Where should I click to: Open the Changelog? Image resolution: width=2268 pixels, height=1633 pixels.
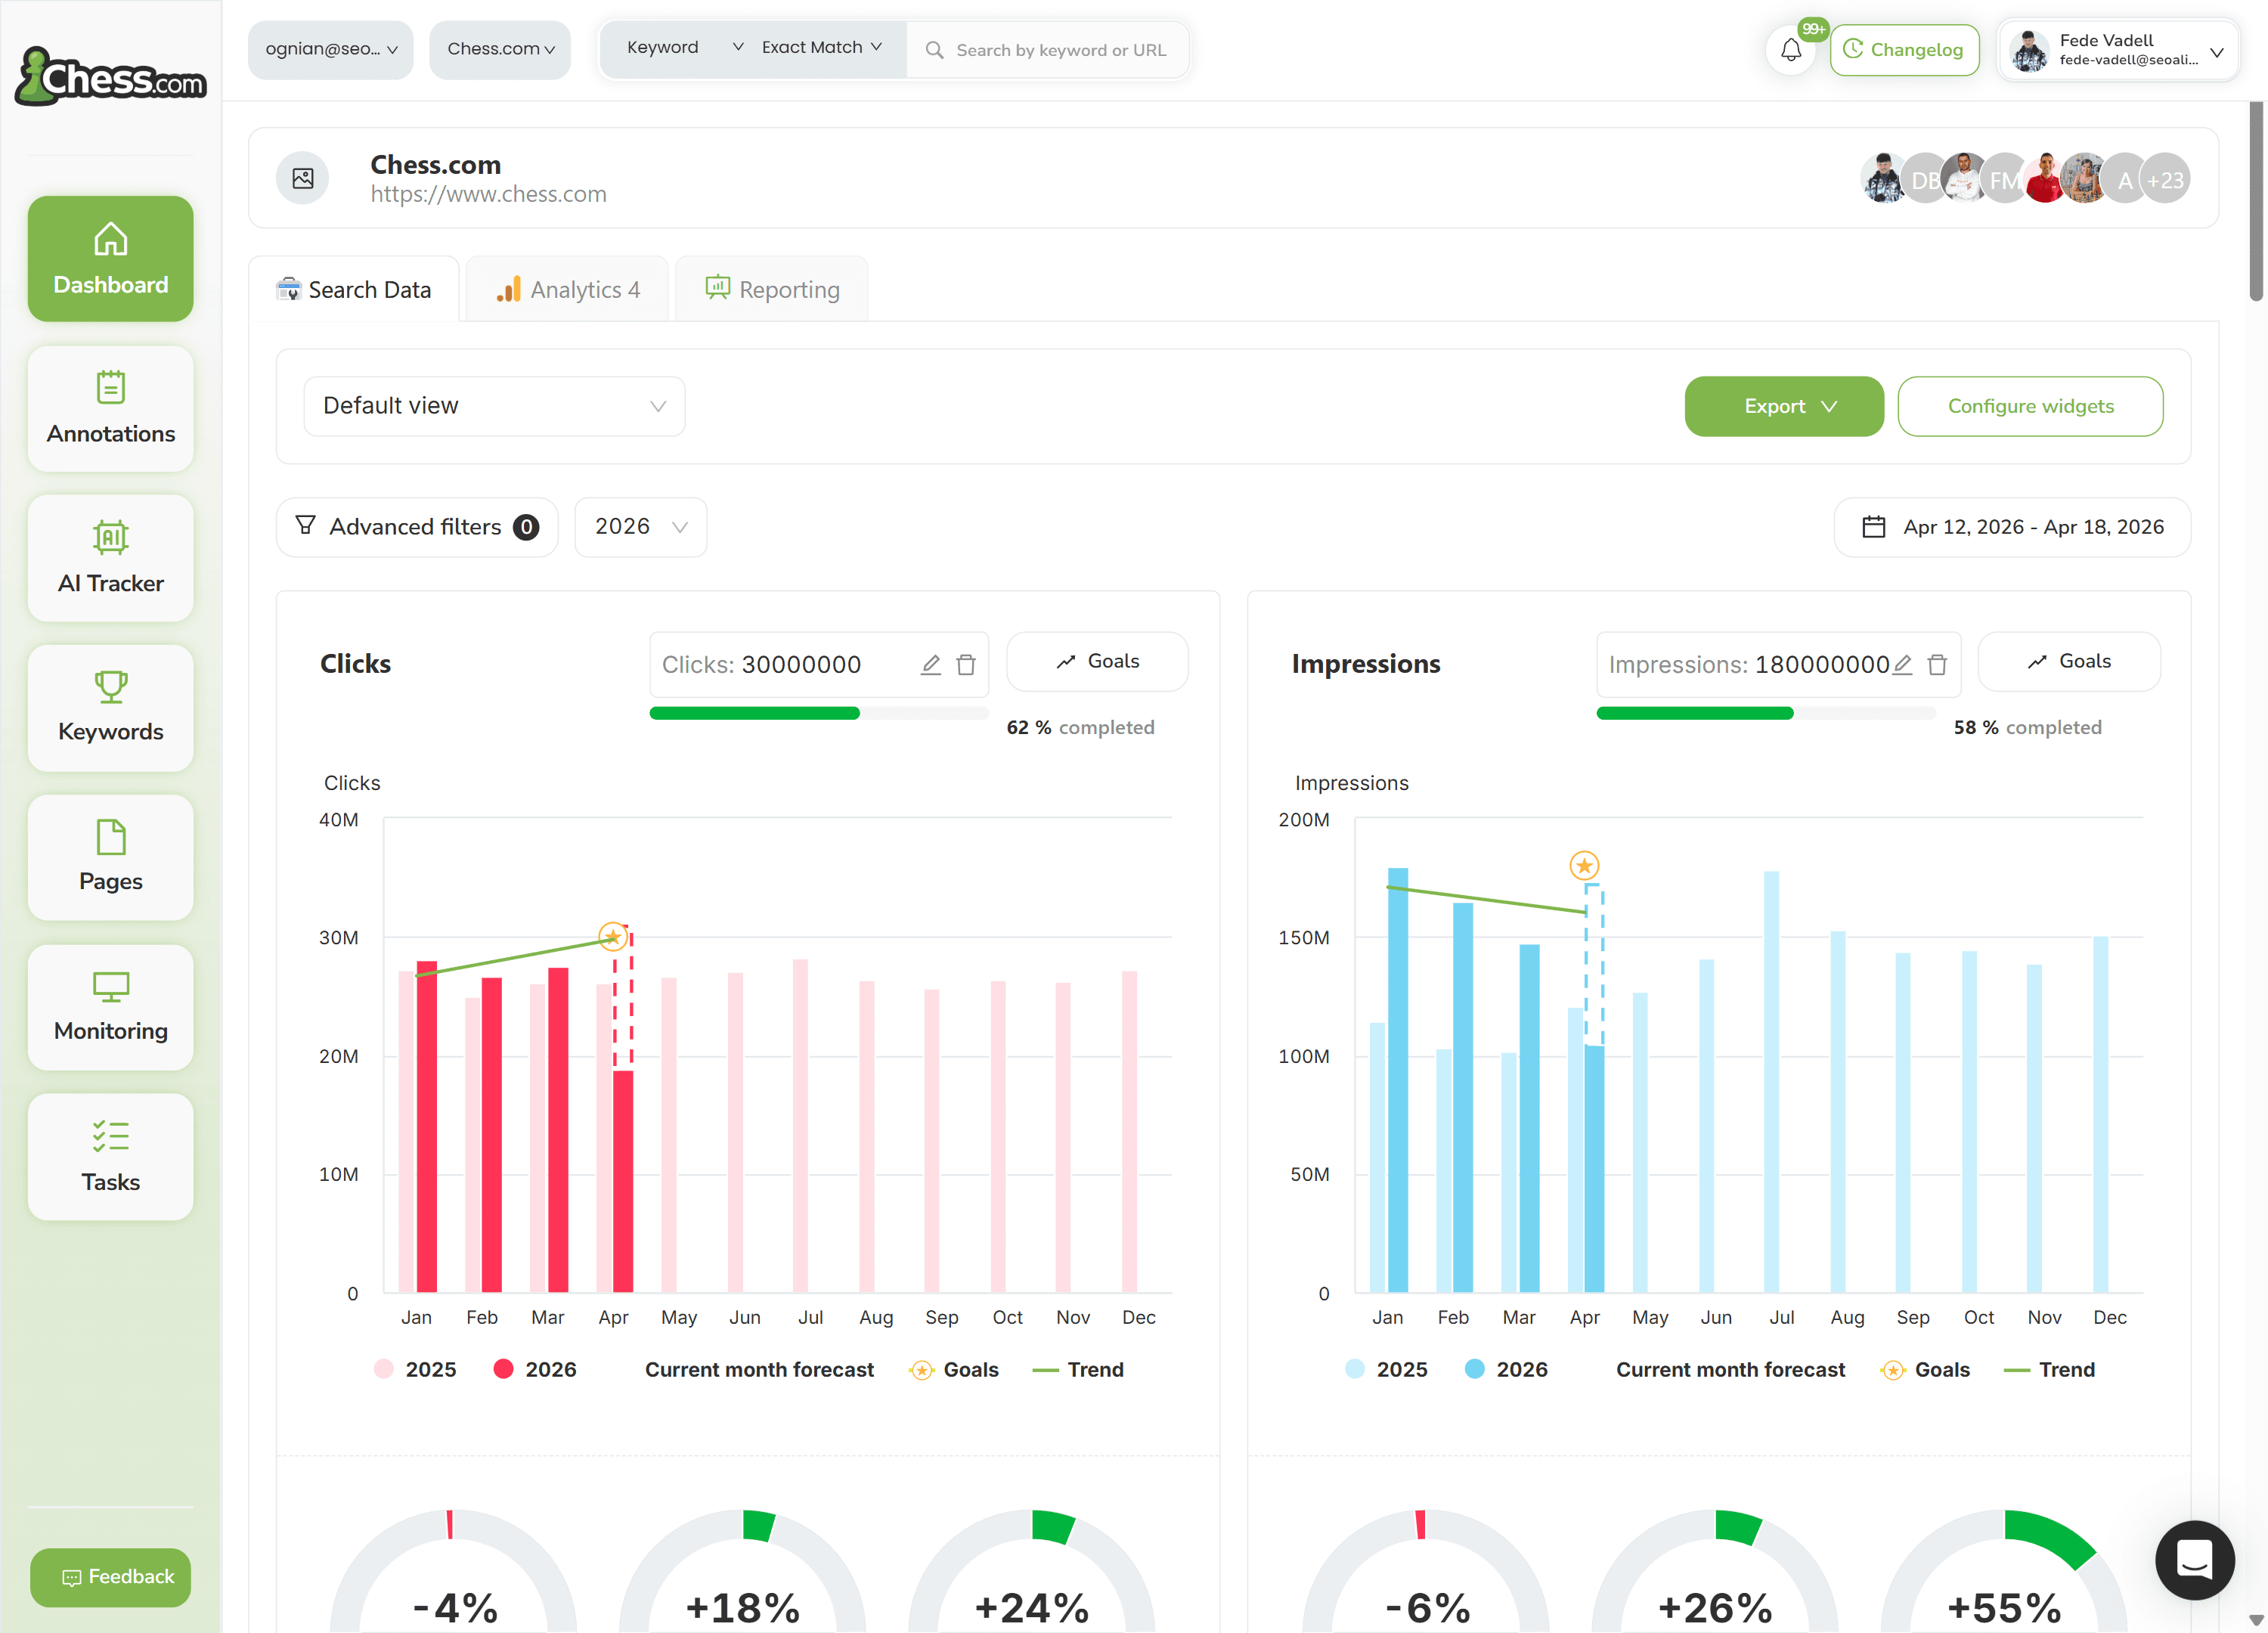point(1904,50)
